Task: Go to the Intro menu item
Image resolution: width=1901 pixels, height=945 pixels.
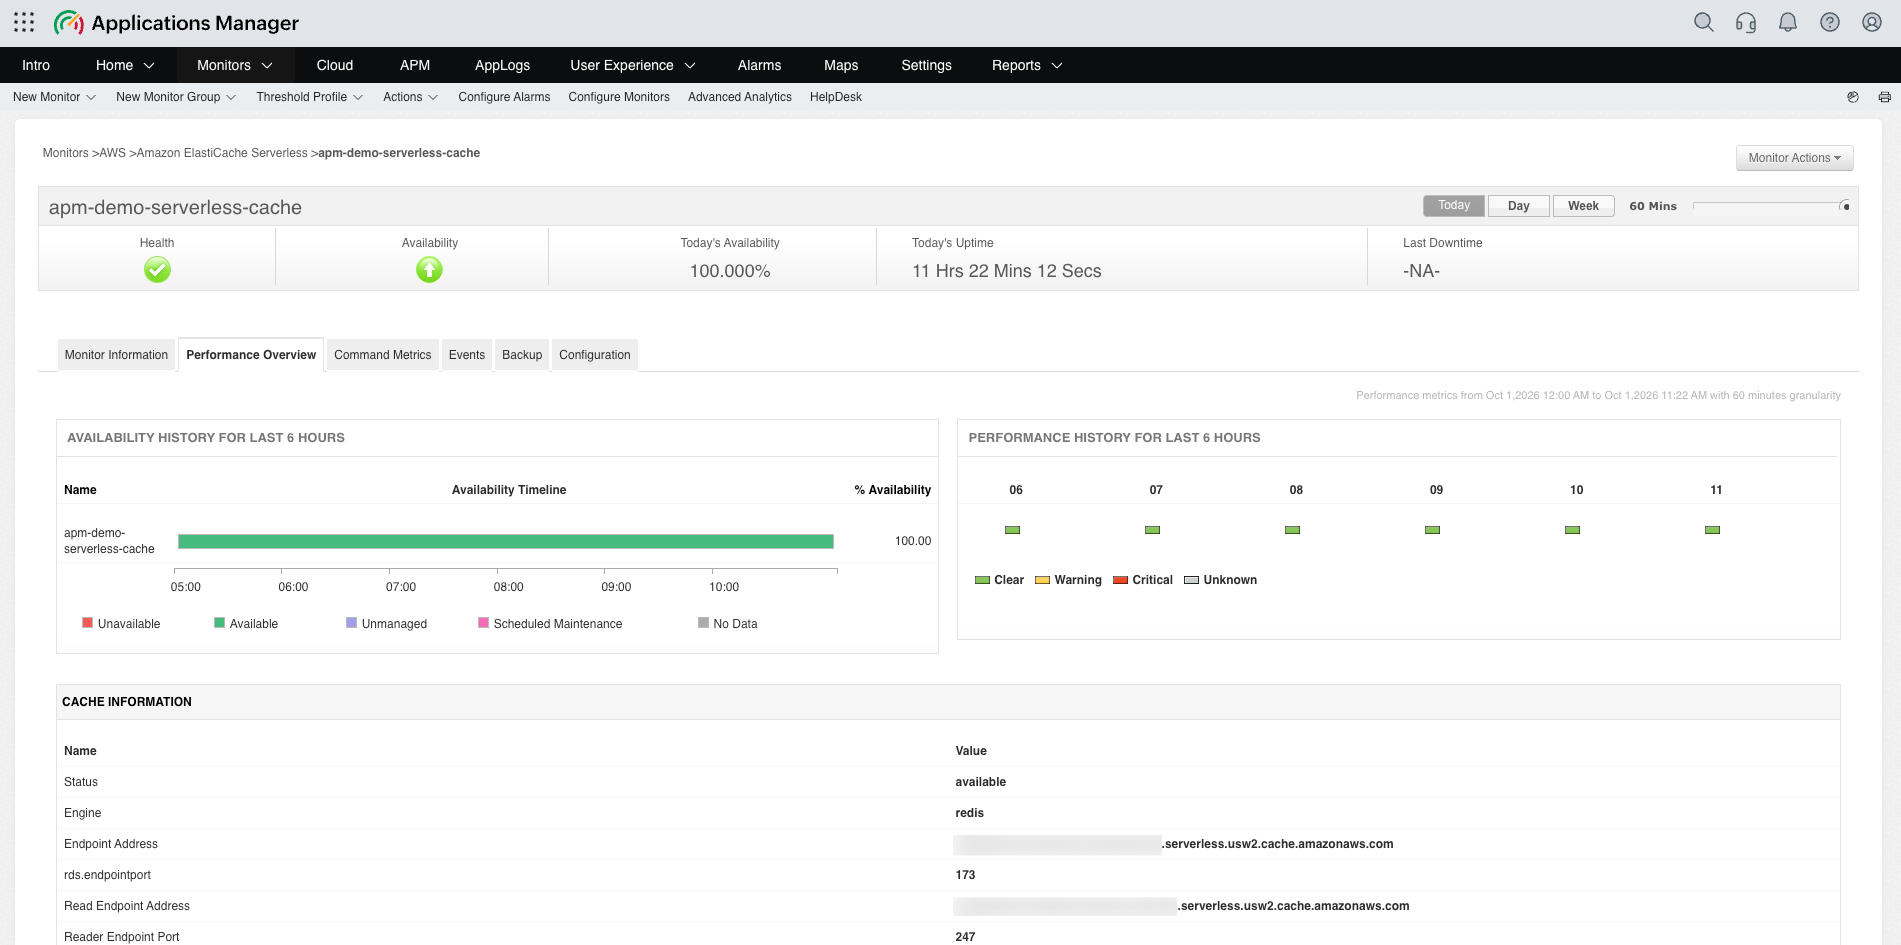Action: (x=36, y=65)
